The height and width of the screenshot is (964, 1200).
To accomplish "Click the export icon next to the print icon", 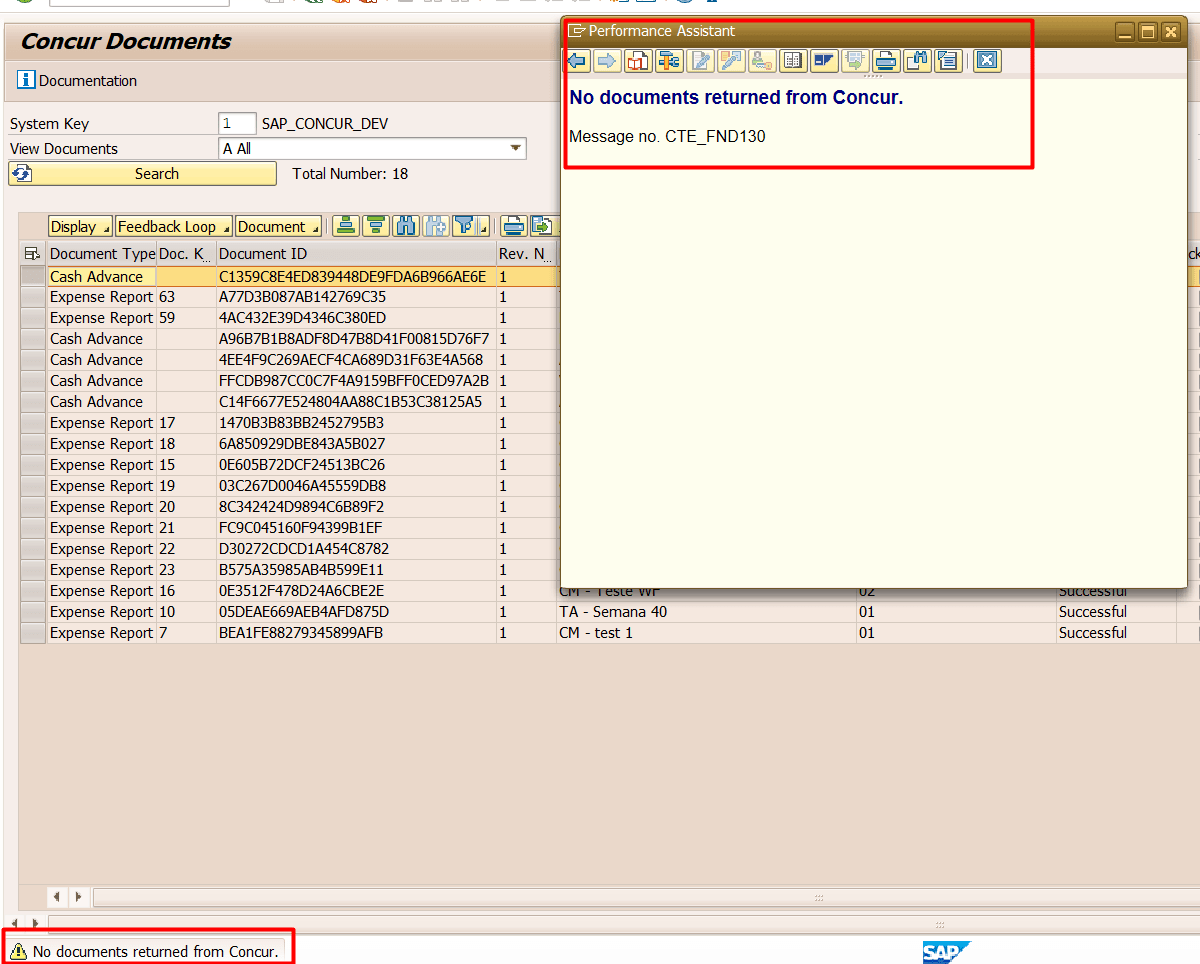I will coord(542,226).
